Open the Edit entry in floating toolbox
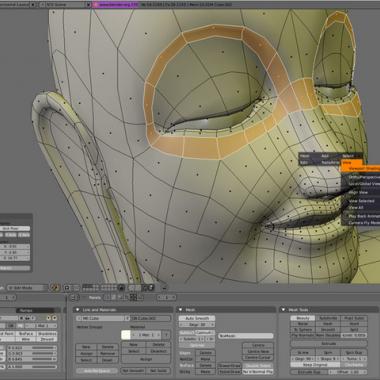Viewport: 380px width, 380px height. pos(304,162)
